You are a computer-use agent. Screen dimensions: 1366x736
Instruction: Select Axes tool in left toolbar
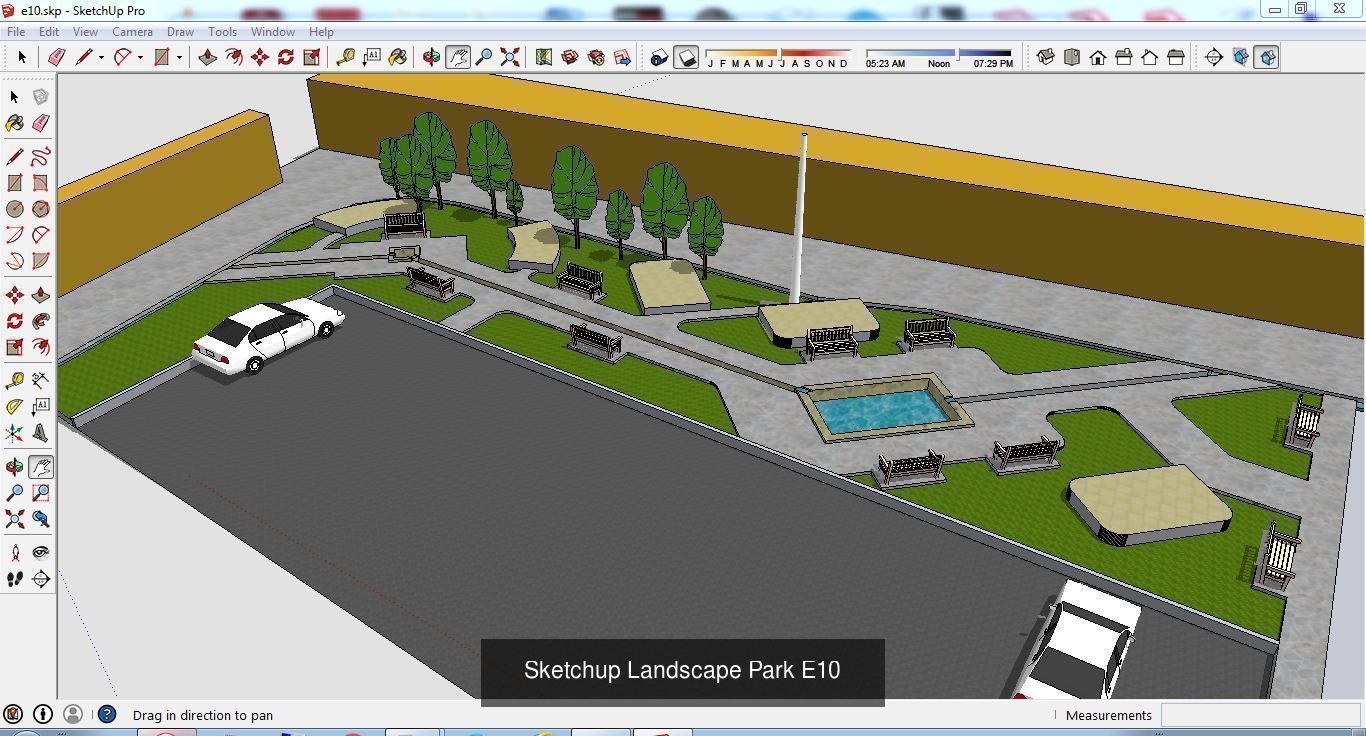click(x=15, y=433)
